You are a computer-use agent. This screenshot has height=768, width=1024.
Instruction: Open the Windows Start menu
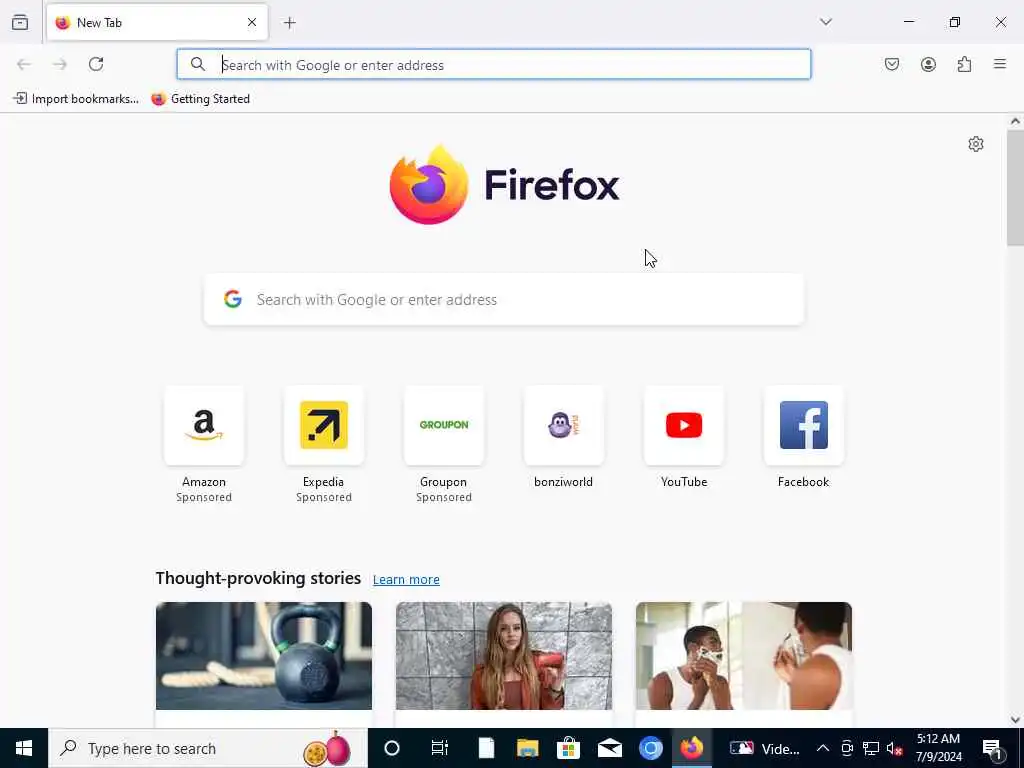(24, 748)
